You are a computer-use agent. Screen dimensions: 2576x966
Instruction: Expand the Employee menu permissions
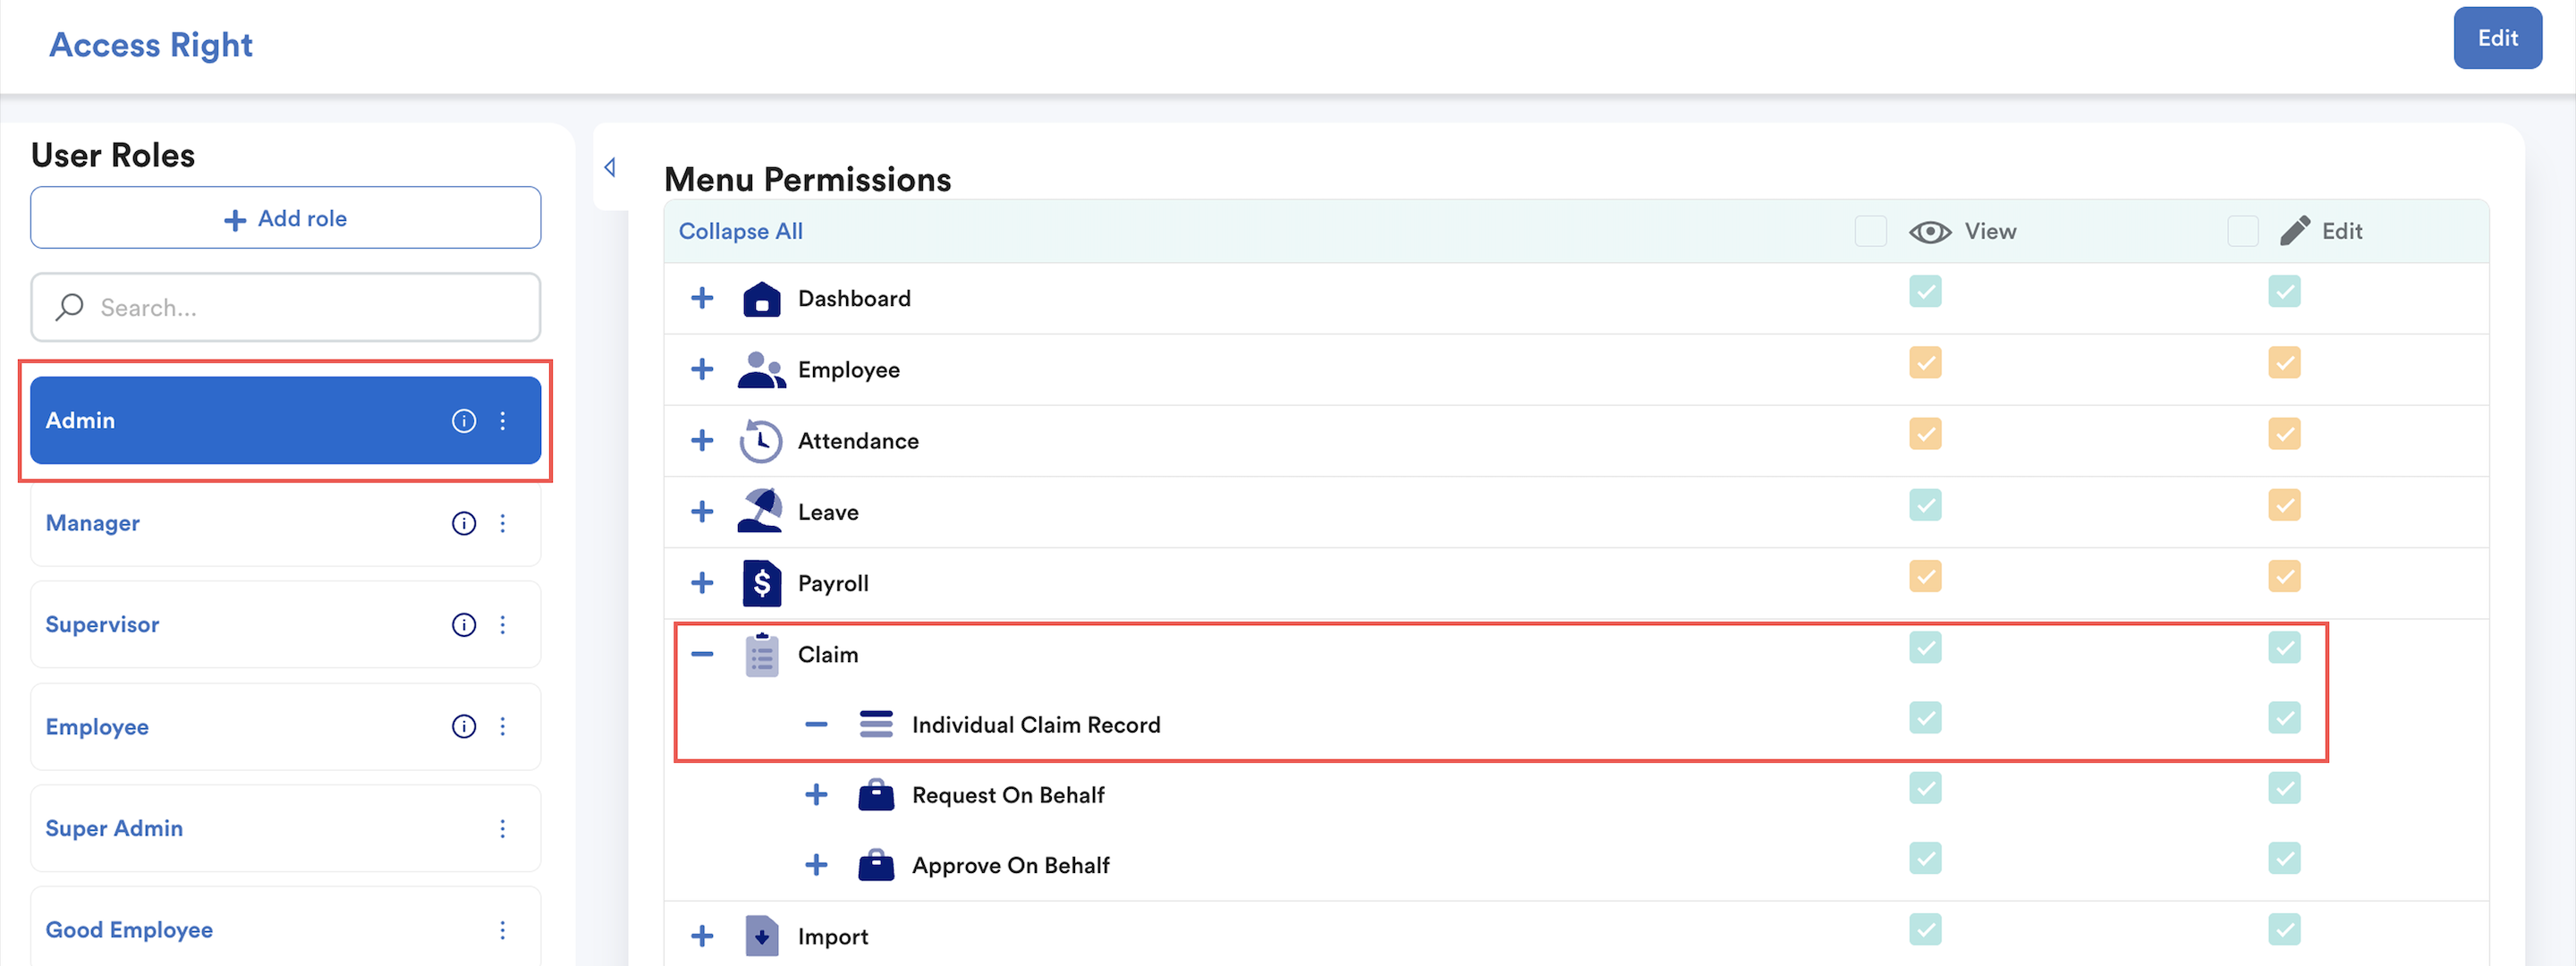pyautogui.click(x=702, y=370)
